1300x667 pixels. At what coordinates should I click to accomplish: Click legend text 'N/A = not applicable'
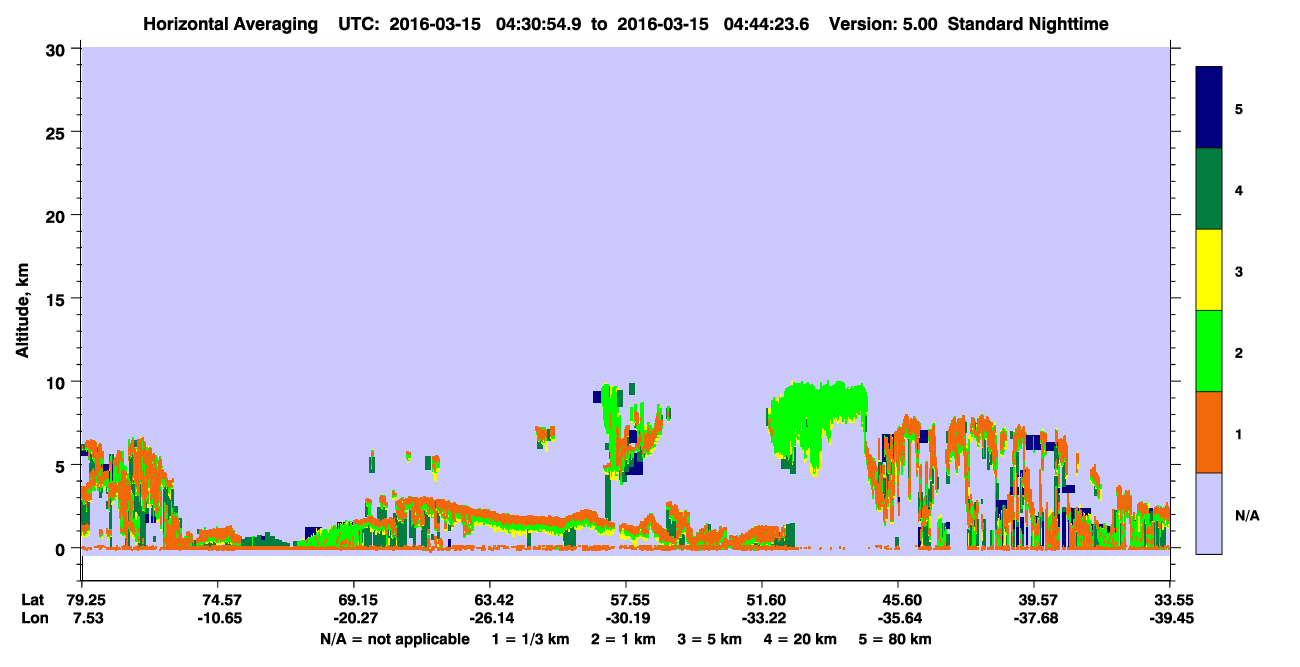point(394,639)
